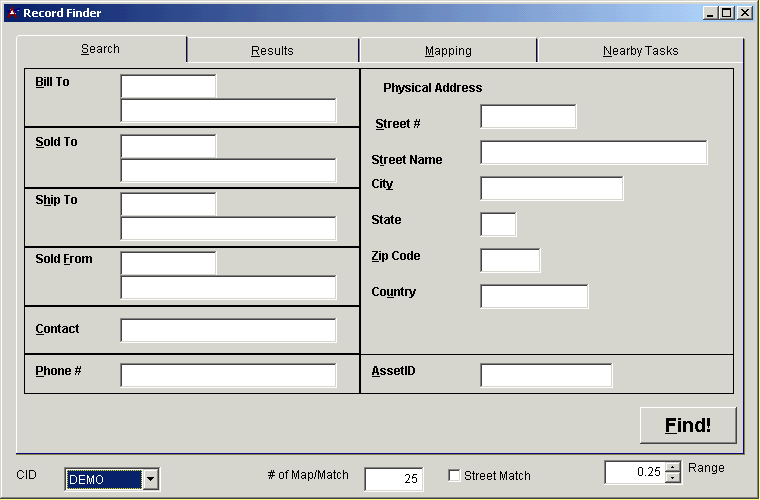Focus the State input box

point(498,225)
